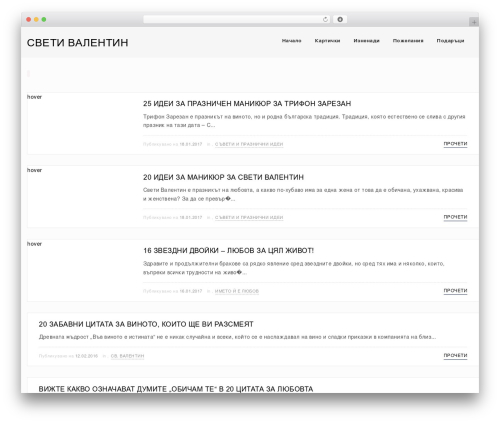This screenshot has height=423, width=500.
Task: Click hover thumbnail of Трифон Зарезан article
Action: pyautogui.click(x=34, y=97)
